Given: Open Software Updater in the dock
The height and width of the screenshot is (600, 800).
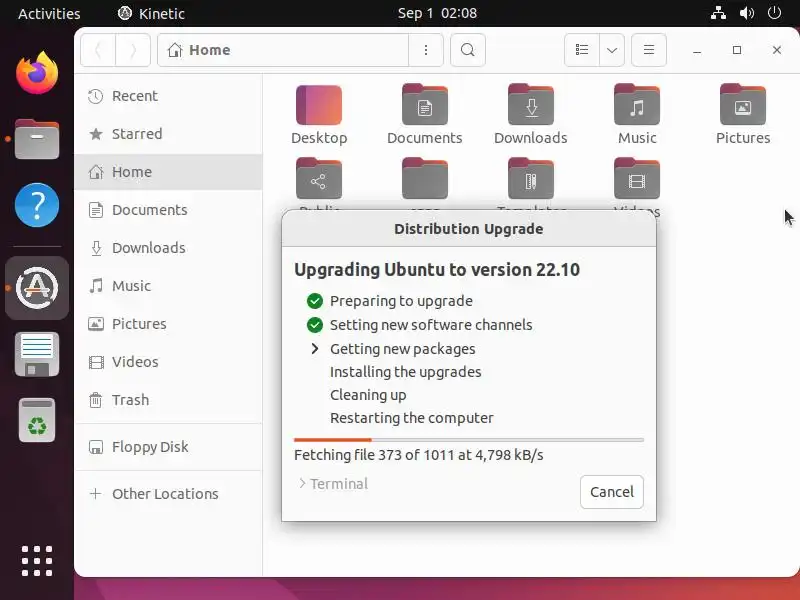Looking at the screenshot, I should pos(37,288).
